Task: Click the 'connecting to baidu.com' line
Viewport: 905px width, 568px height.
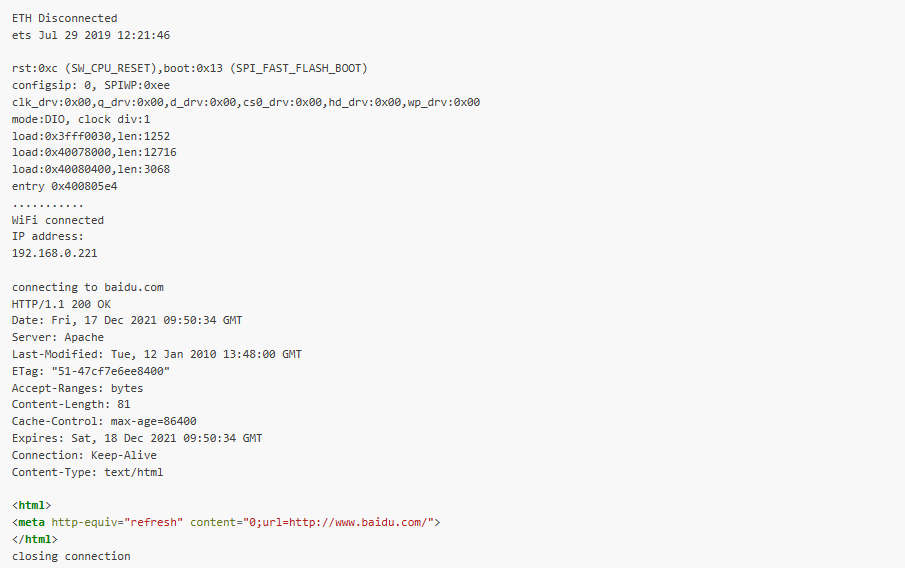Action: point(88,287)
